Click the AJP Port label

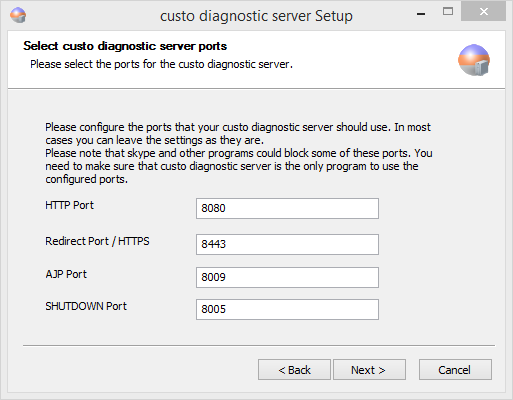coord(66,274)
